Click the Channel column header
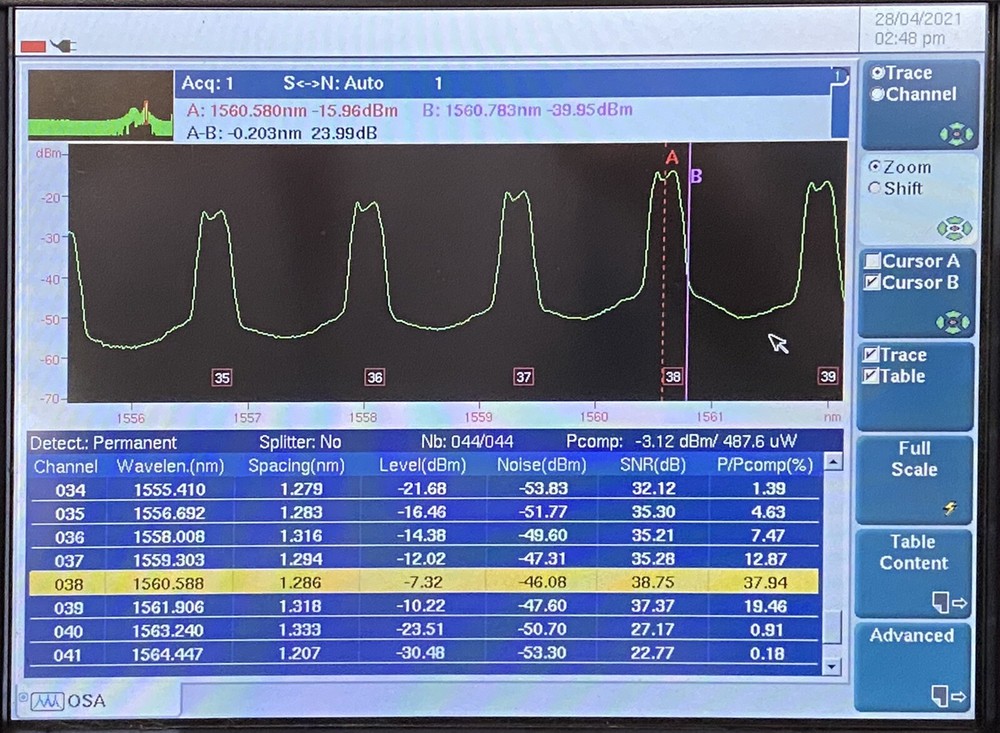Viewport: 1000px width, 733px height. click(x=66, y=467)
